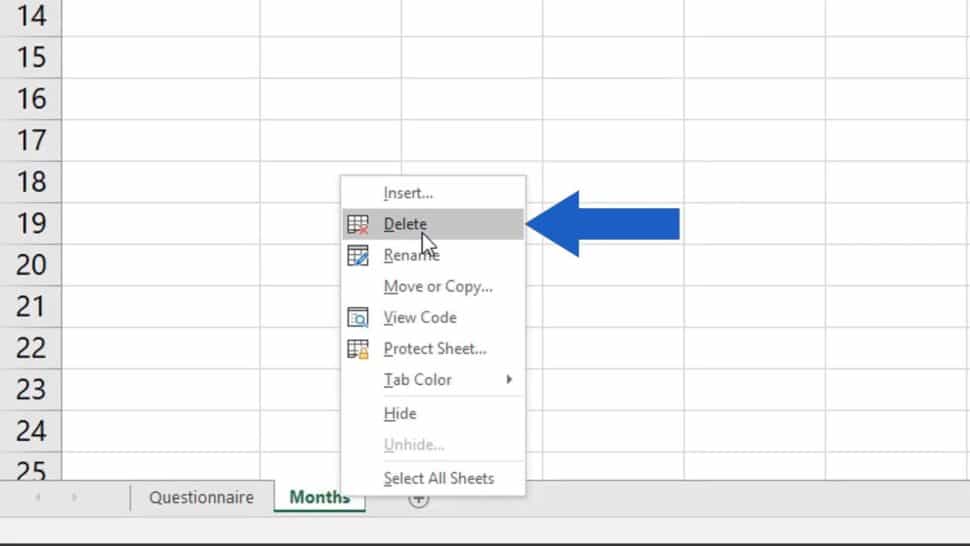Select row 21 header
Image resolution: width=970 pixels, height=546 pixels.
[31, 306]
